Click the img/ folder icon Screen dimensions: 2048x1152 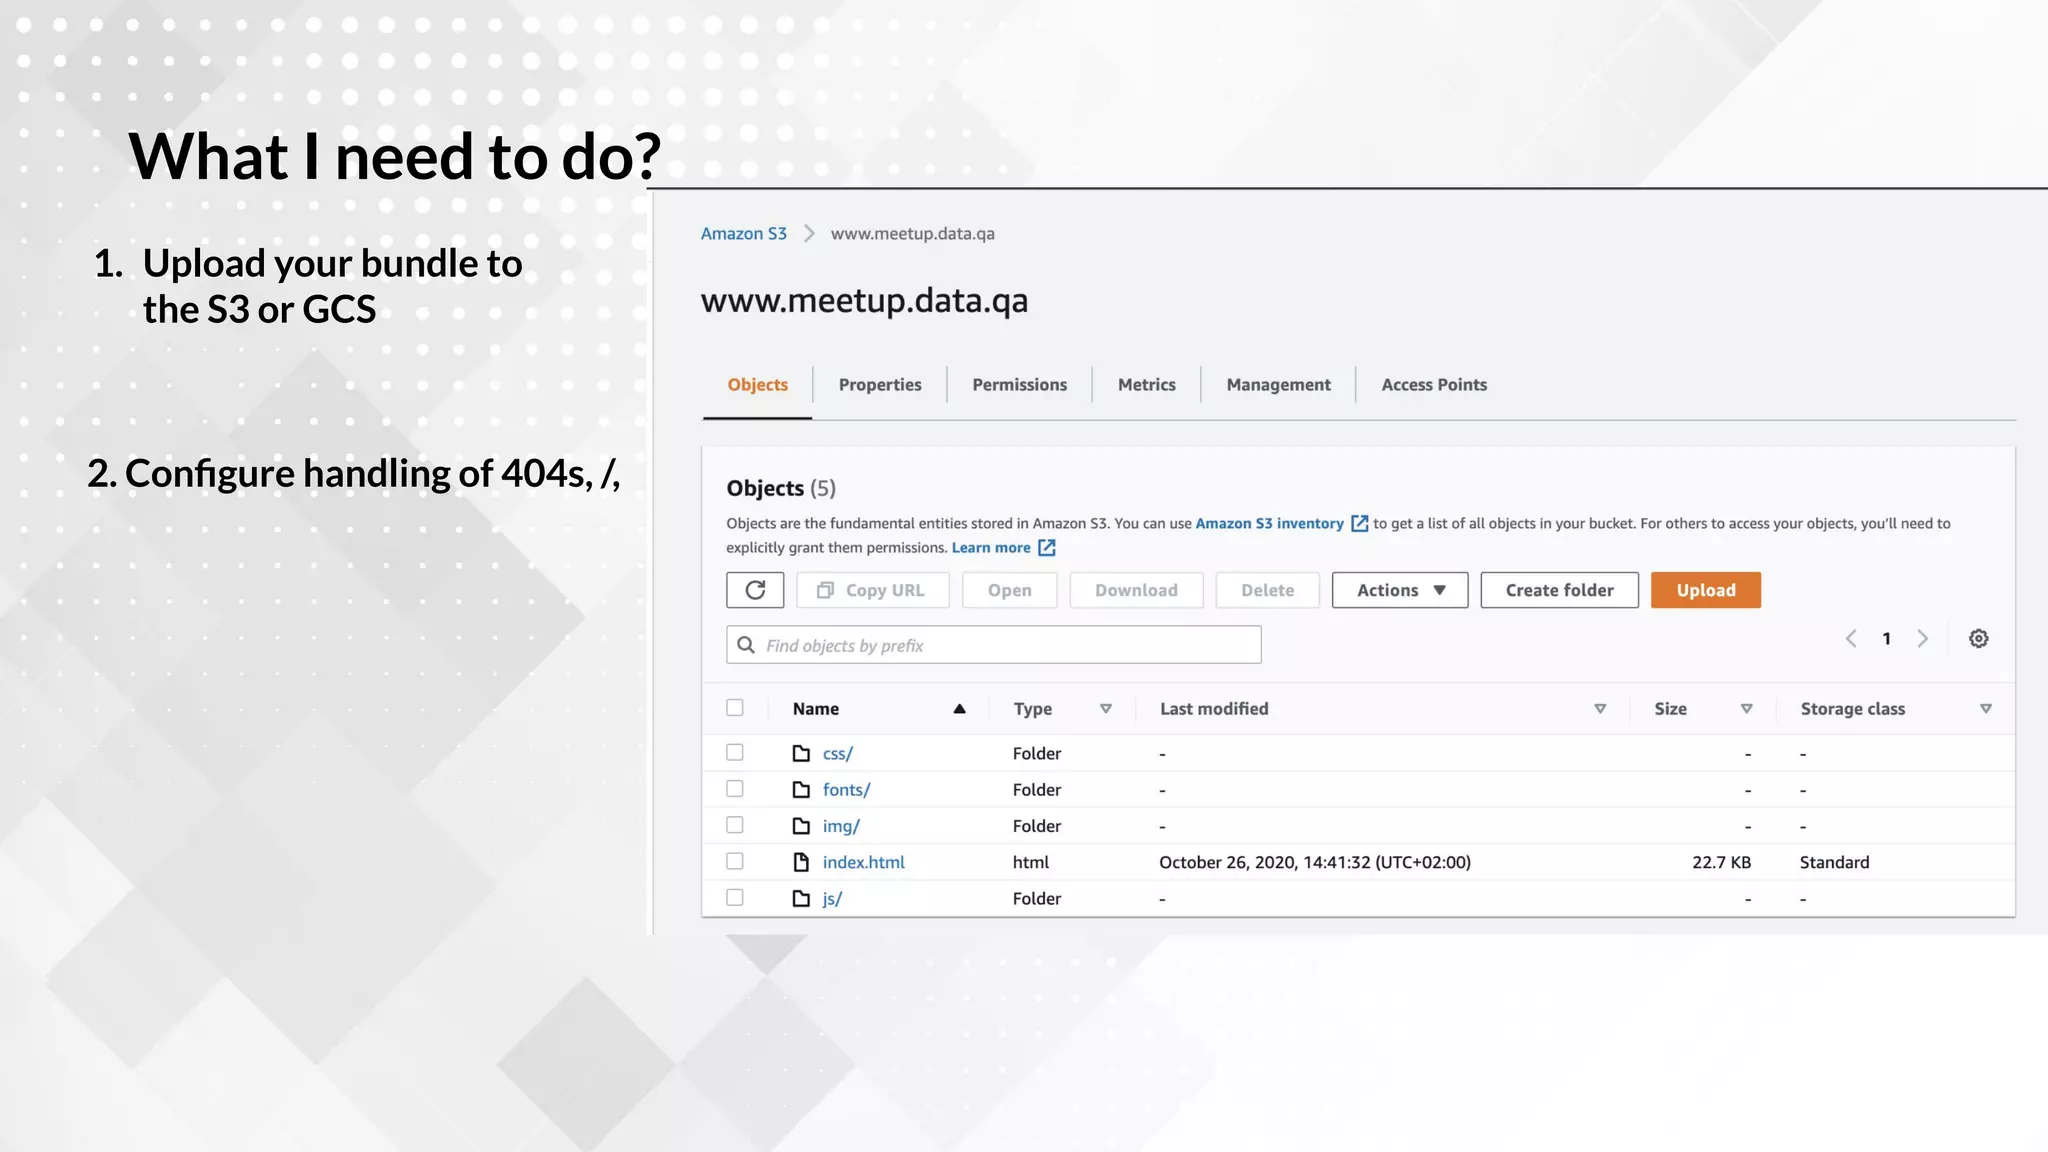point(801,826)
